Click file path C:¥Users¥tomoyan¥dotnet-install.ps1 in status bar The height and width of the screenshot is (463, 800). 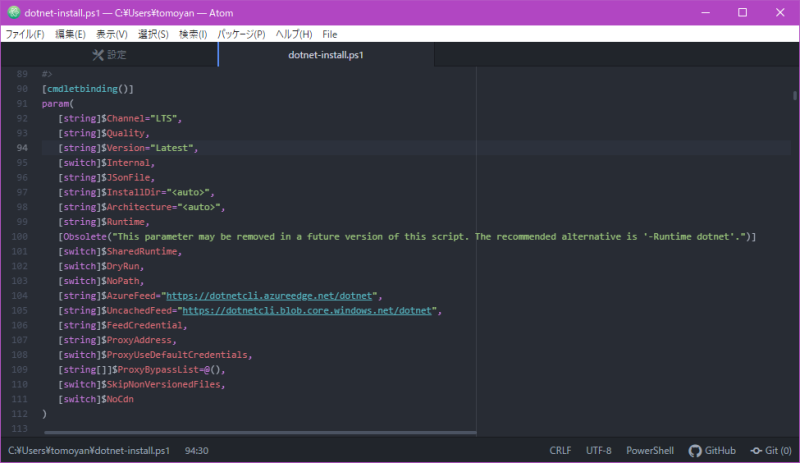pyautogui.click(x=89, y=451)
